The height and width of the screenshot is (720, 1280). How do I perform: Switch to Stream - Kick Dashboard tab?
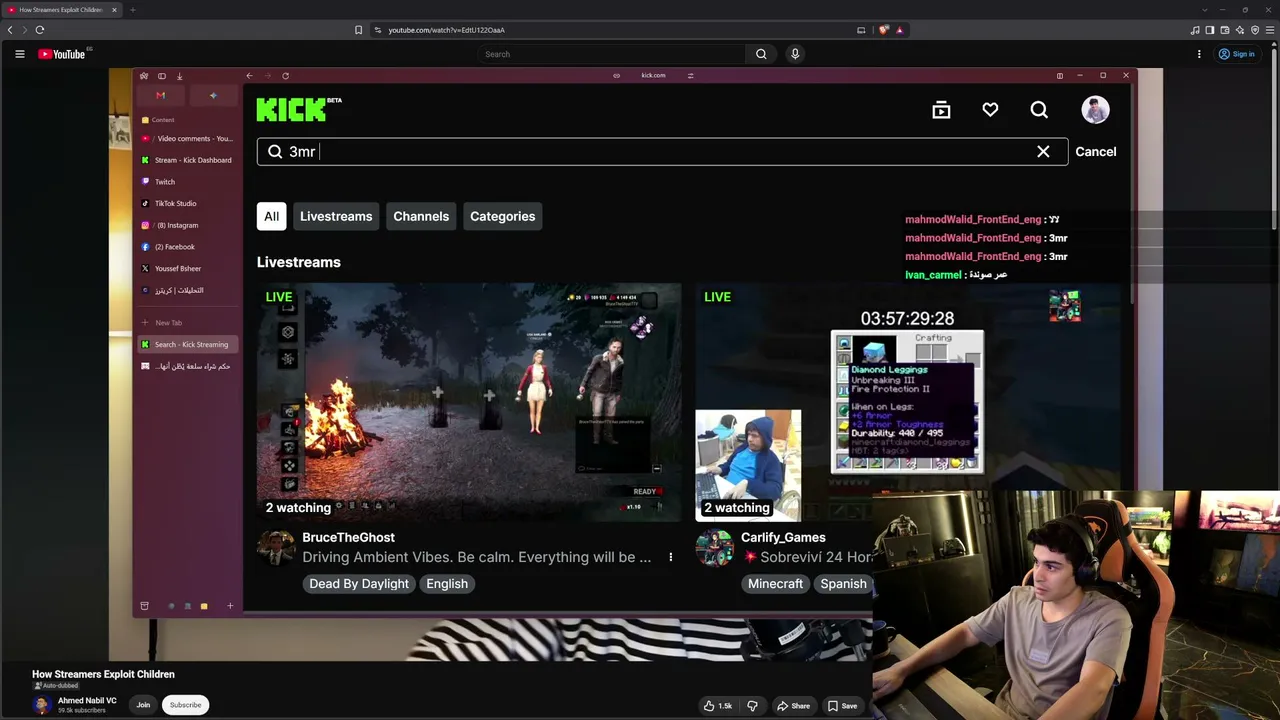tap(188, 160)
